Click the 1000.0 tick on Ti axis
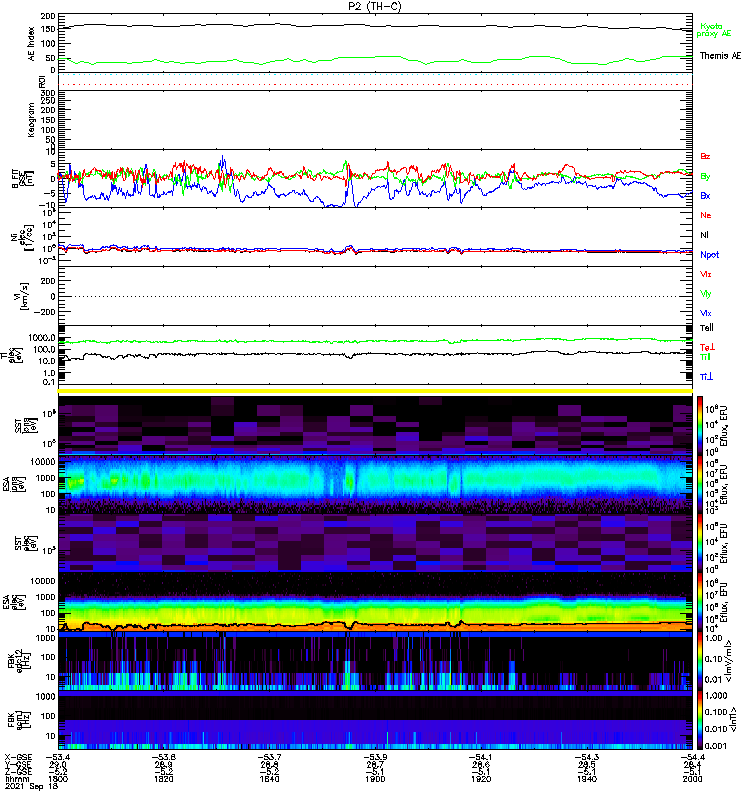Viewport: 750px width, 800px height. coord(42,338)
